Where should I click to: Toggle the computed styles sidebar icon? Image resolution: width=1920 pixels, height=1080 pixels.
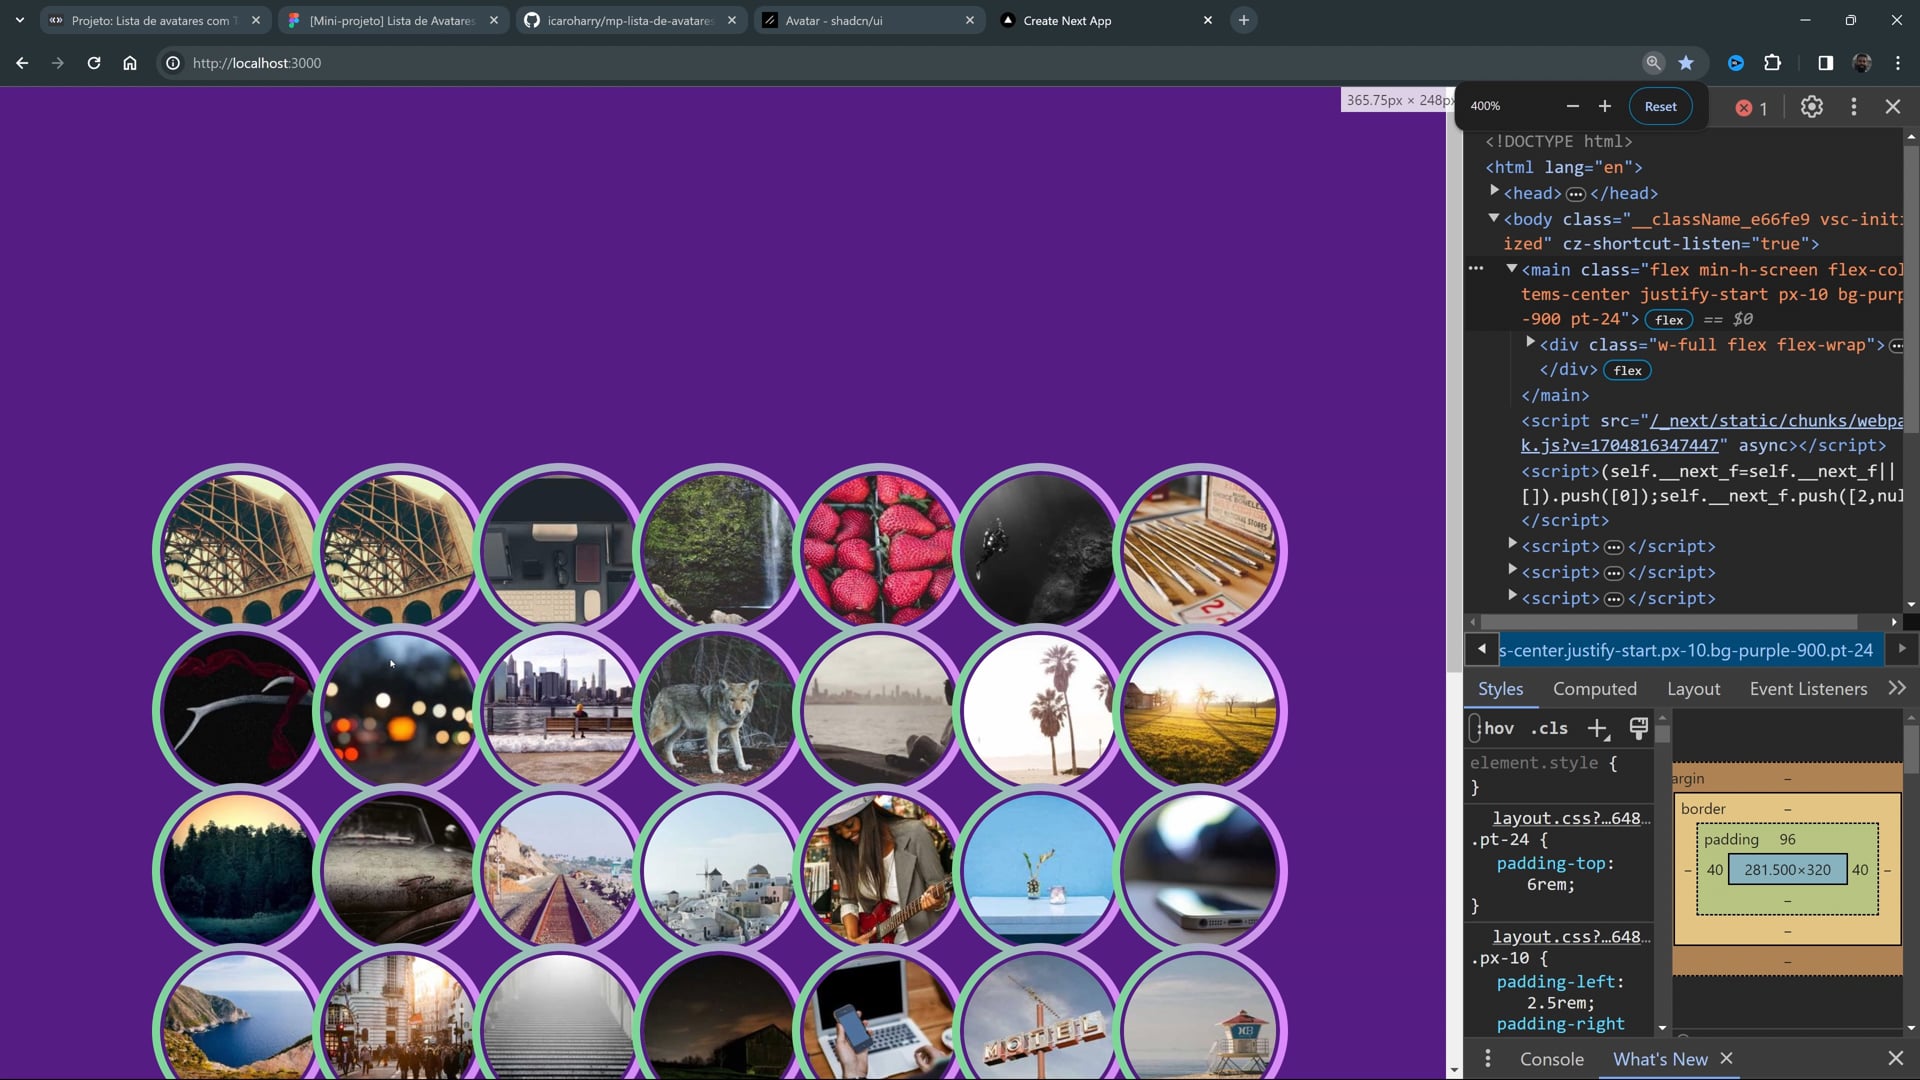tap(1638, 729)
